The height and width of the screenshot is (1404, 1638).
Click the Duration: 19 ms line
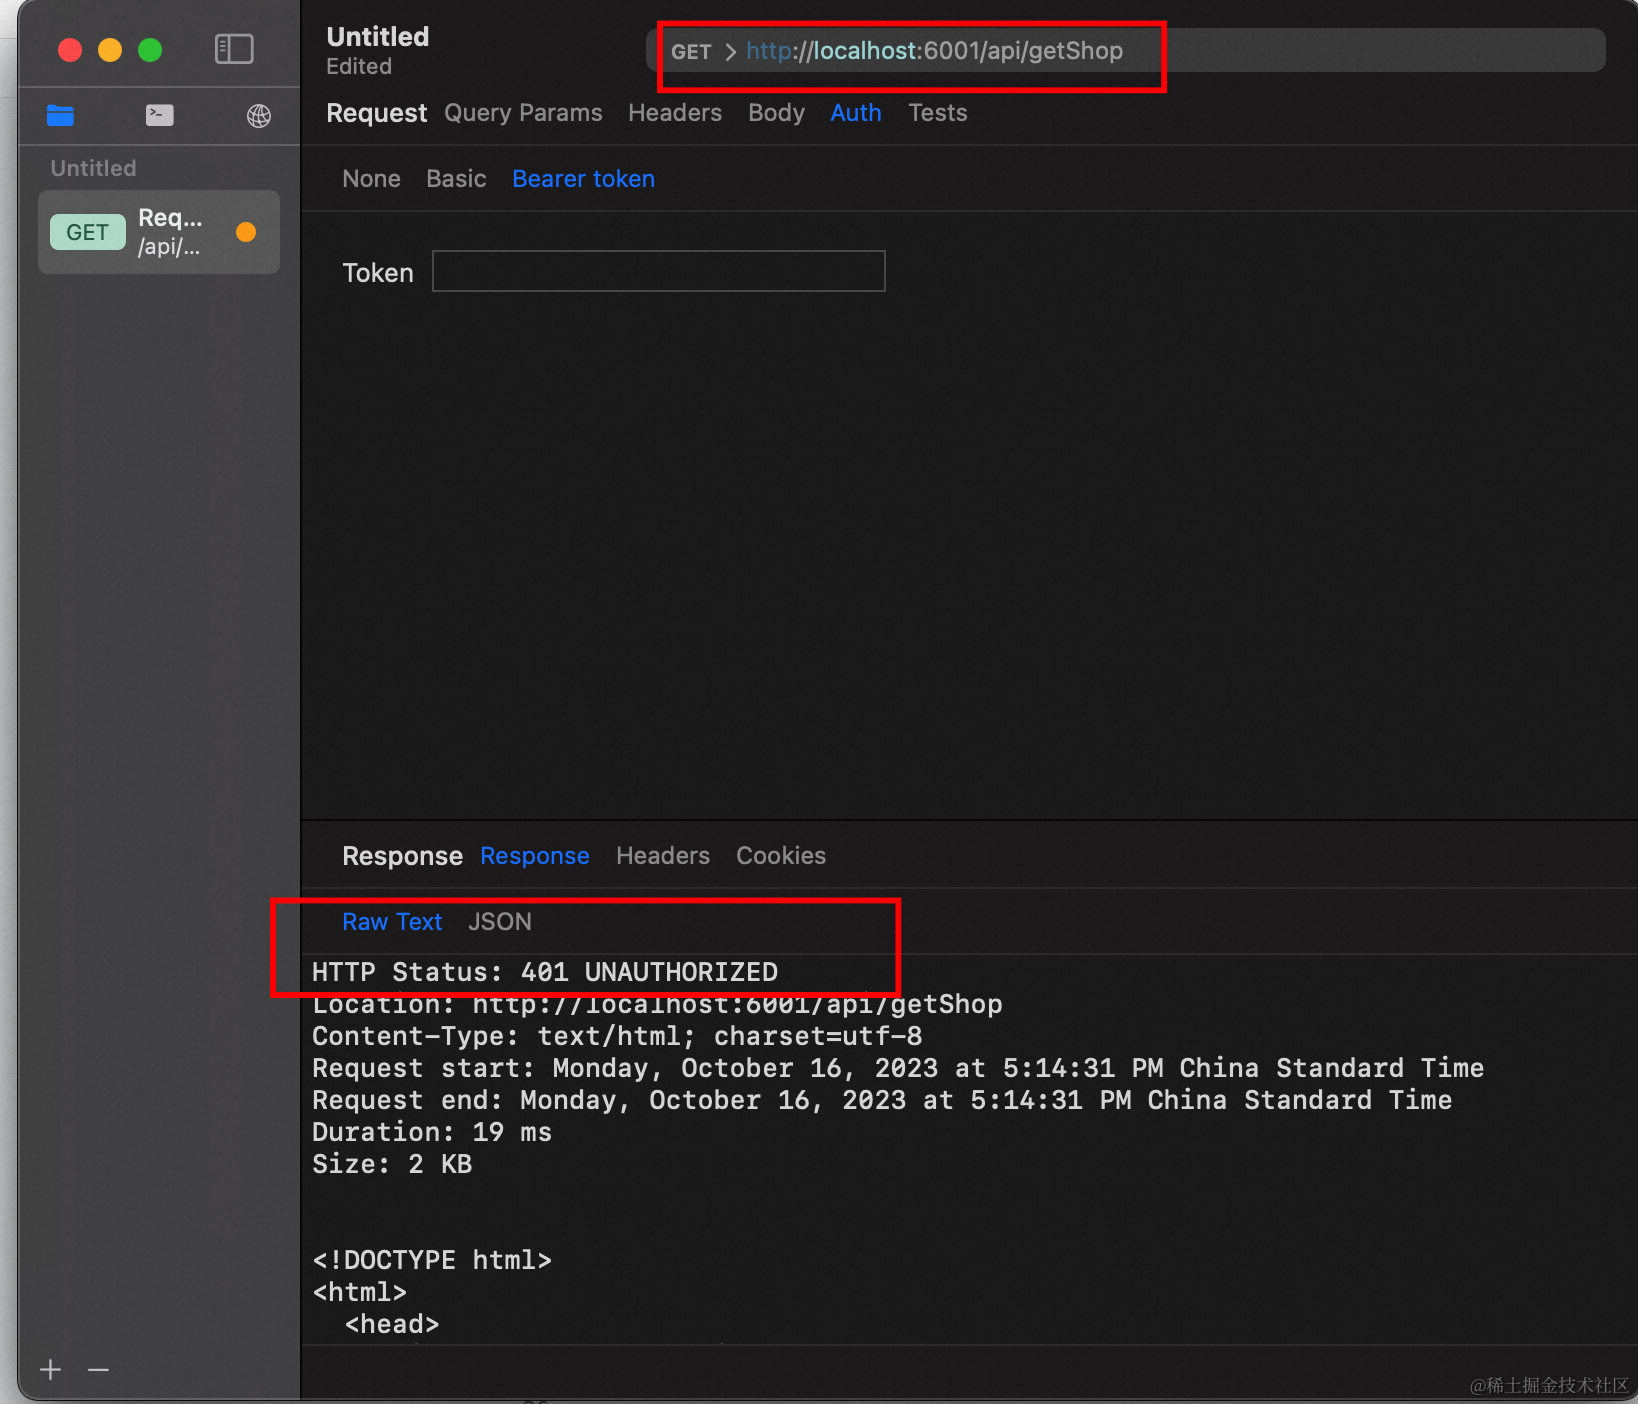tap(432, 1132)
